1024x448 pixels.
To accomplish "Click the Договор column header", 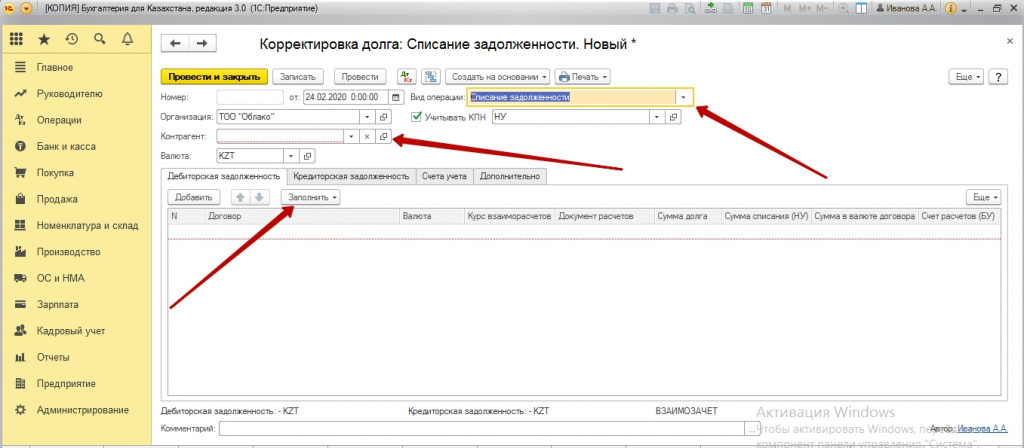I will [301, 216].
